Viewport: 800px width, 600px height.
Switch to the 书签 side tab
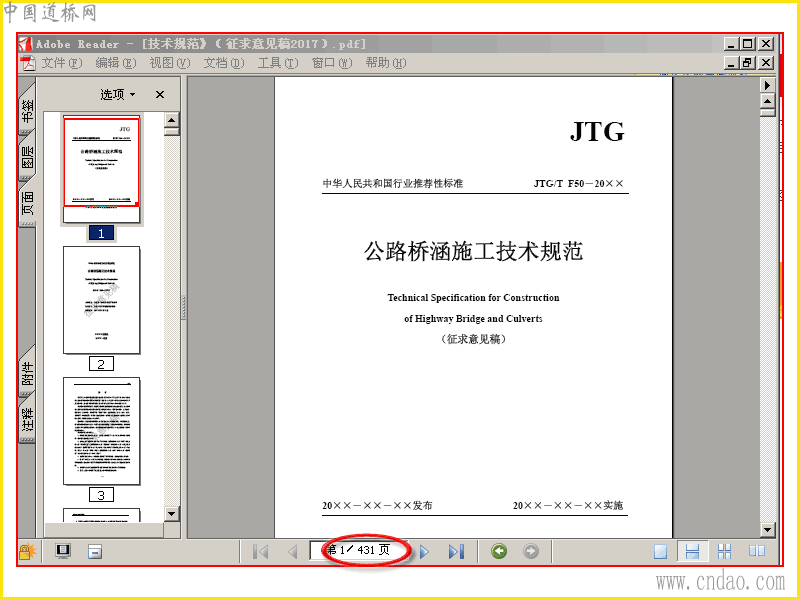tap(28, 110)
